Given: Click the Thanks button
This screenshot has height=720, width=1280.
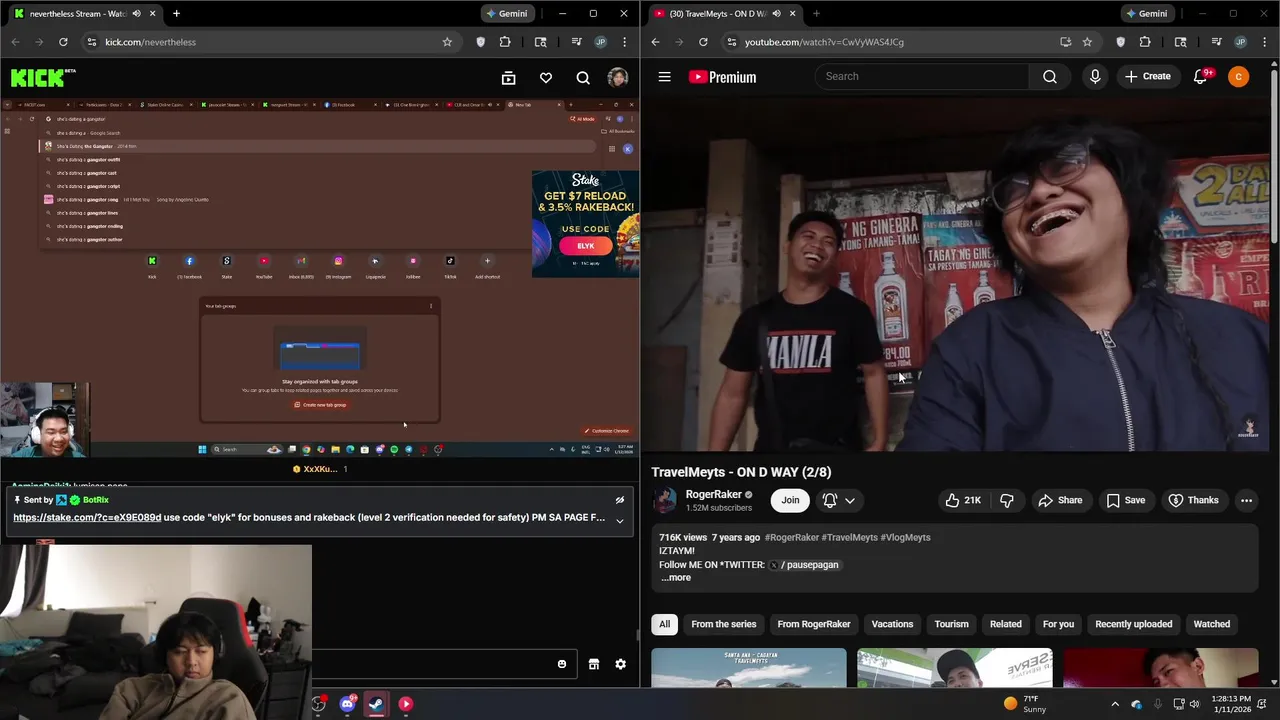Looking at the screenshot, I should (1194, 500).
